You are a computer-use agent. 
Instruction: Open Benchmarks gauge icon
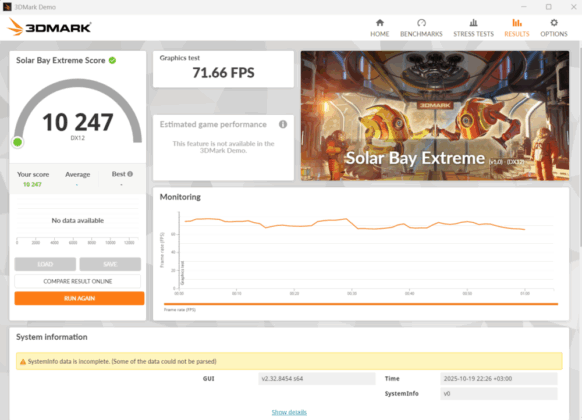[x=421, y=23]
